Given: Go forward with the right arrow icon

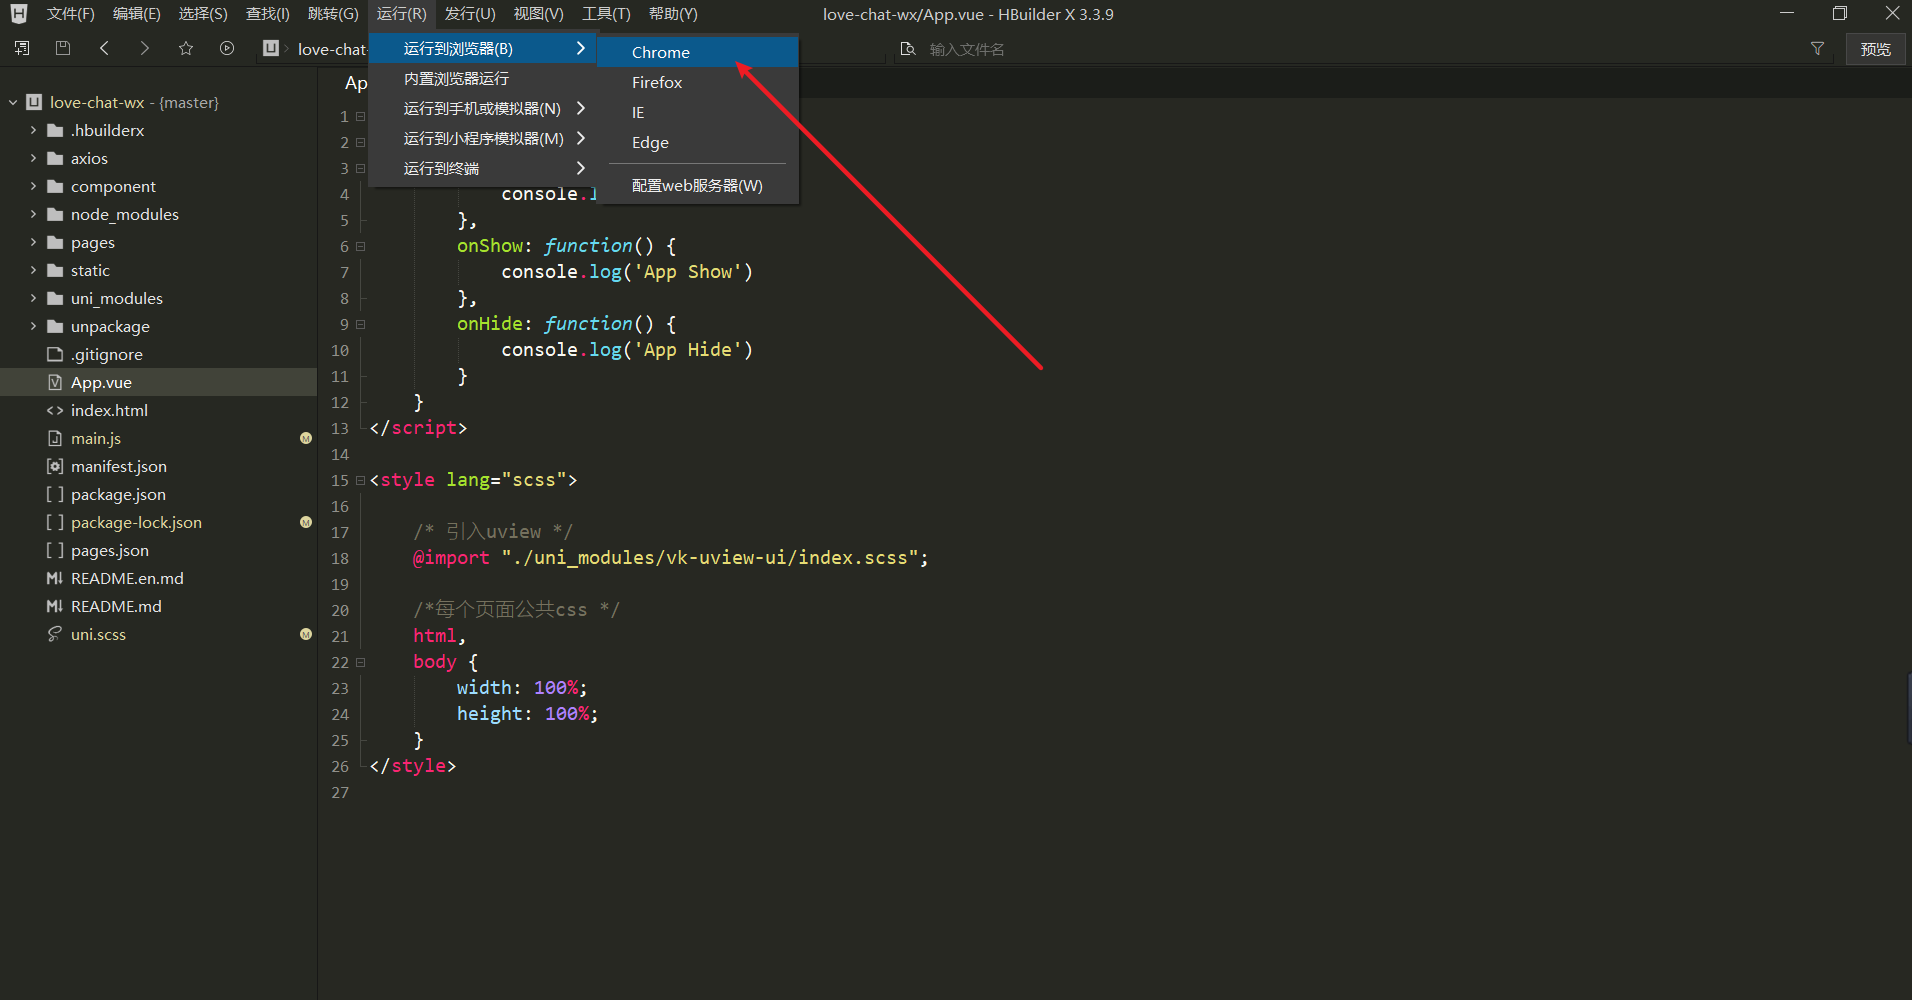Looking at the screenshot, I should [145, 48].
